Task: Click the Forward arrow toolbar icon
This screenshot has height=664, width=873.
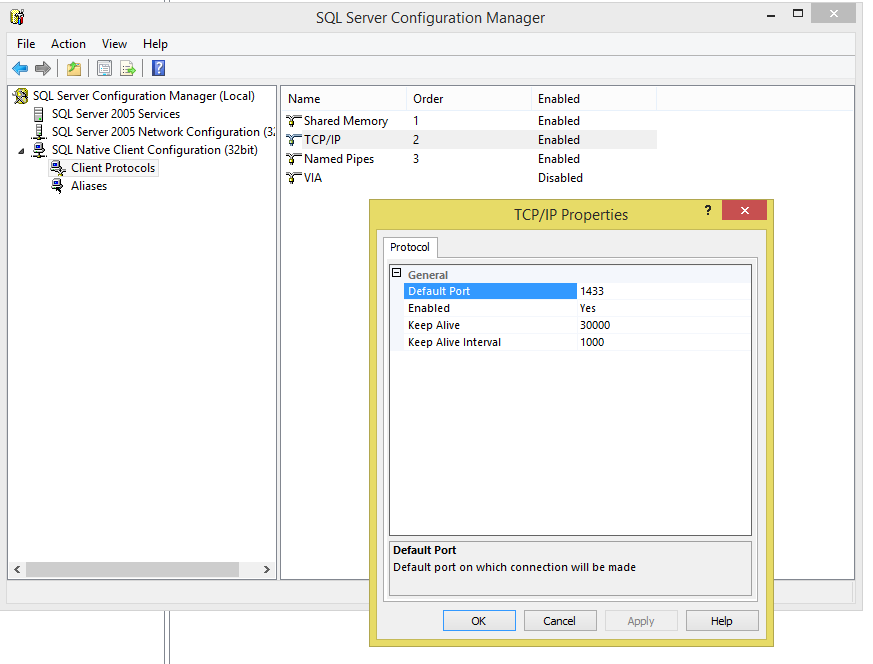Action: click(x=43, y=68)
